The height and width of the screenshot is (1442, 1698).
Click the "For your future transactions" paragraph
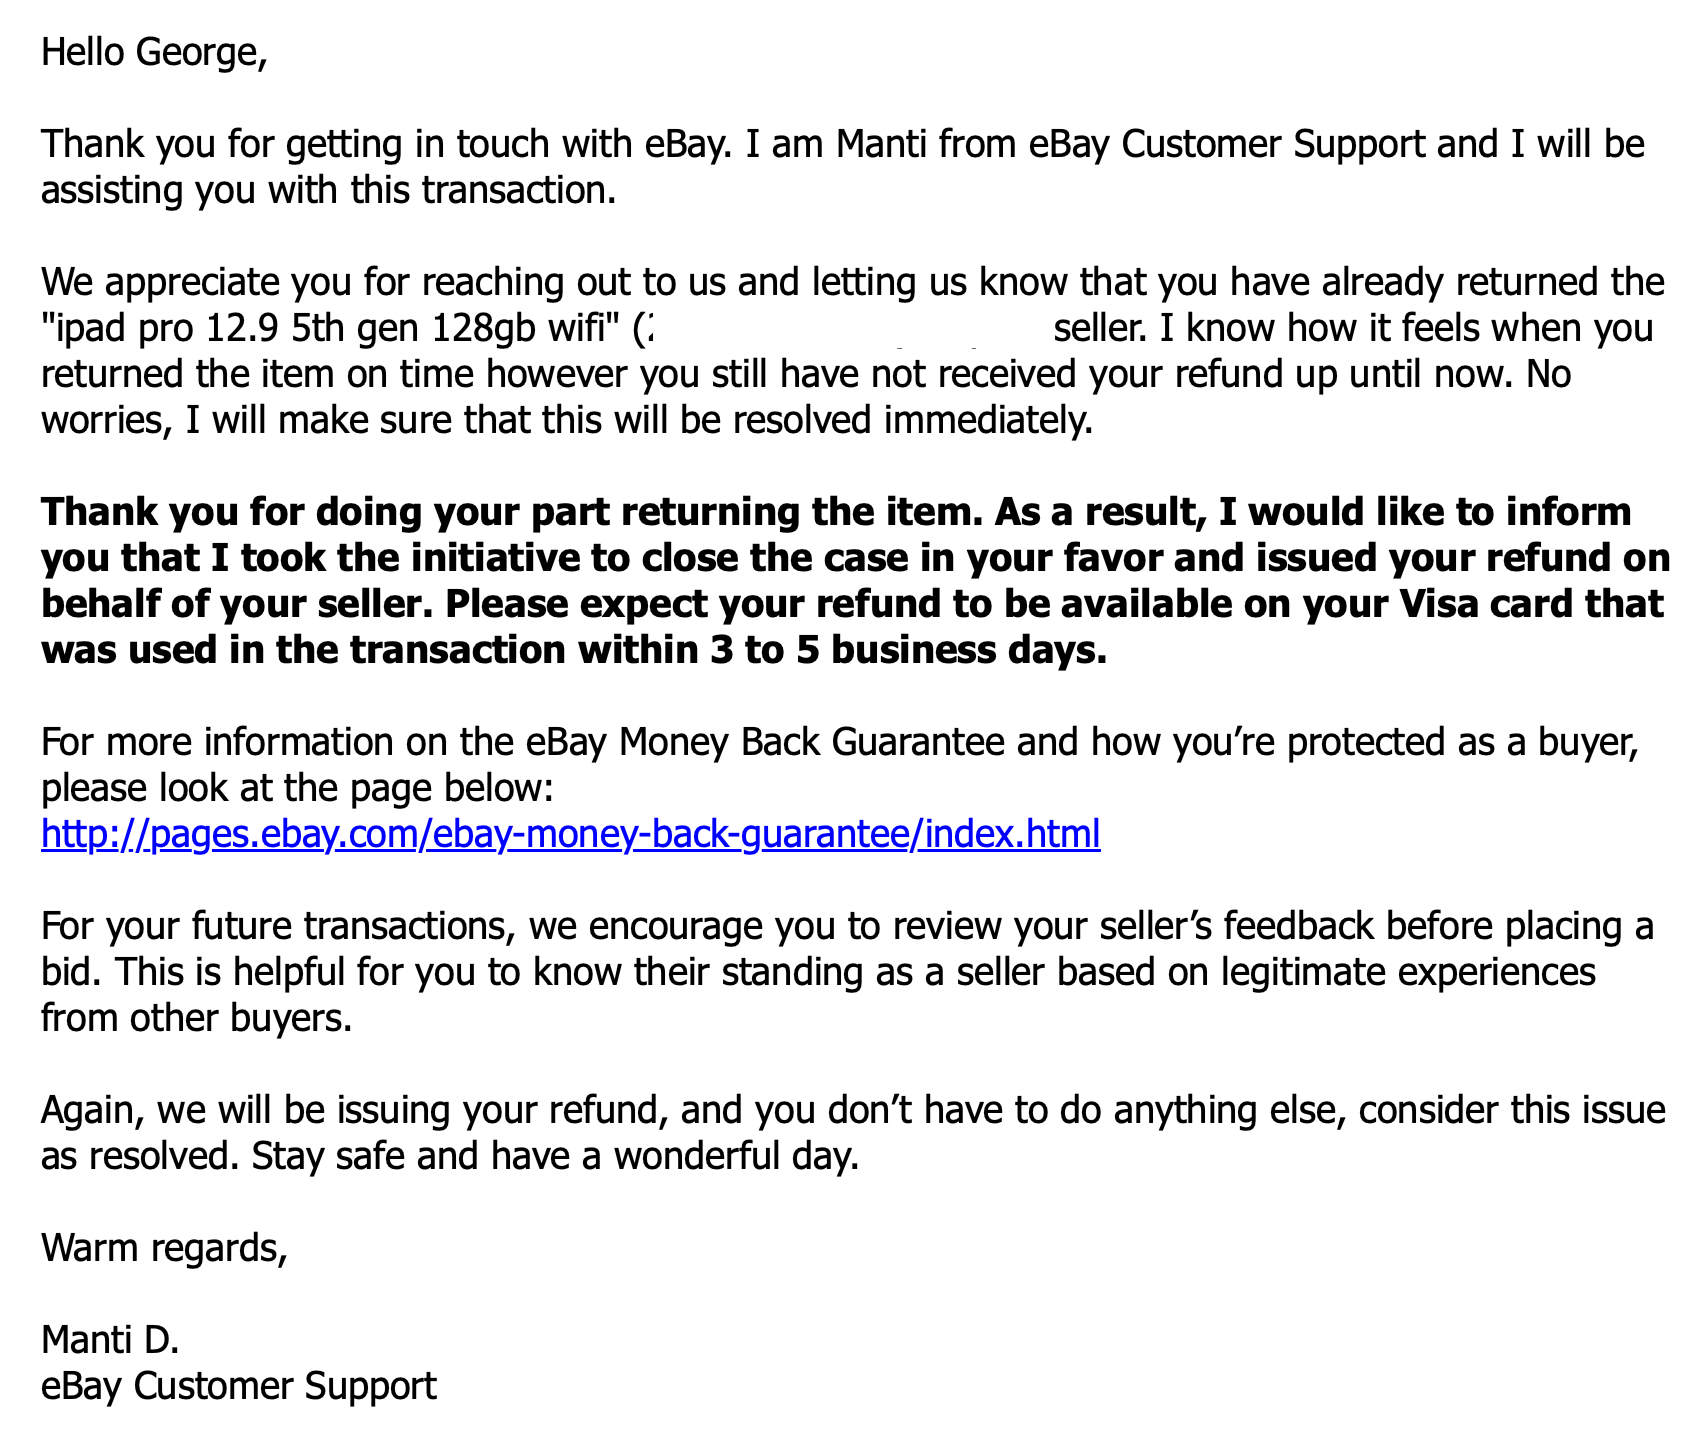(x=848, y=972)
